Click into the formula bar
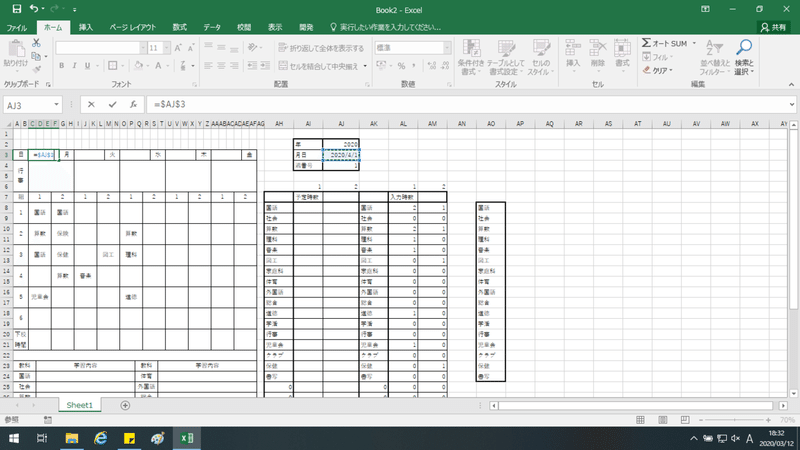This screenshot has width=800, height=450. coord(467,105)
